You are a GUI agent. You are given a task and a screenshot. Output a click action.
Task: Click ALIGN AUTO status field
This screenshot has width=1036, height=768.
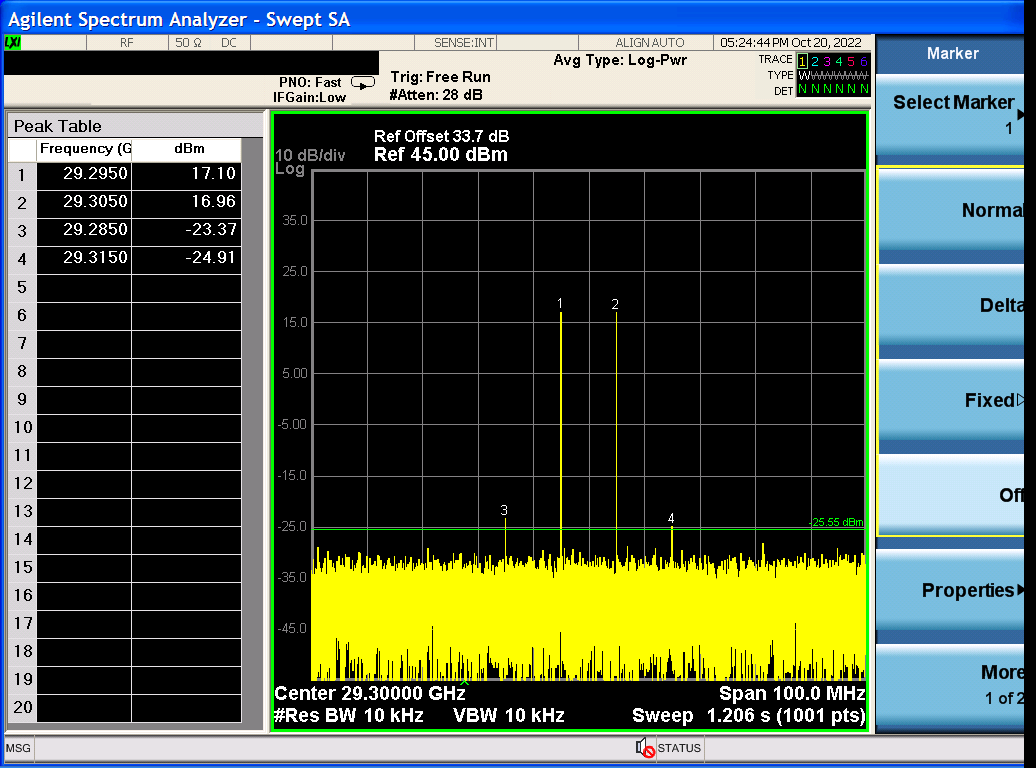649,43
